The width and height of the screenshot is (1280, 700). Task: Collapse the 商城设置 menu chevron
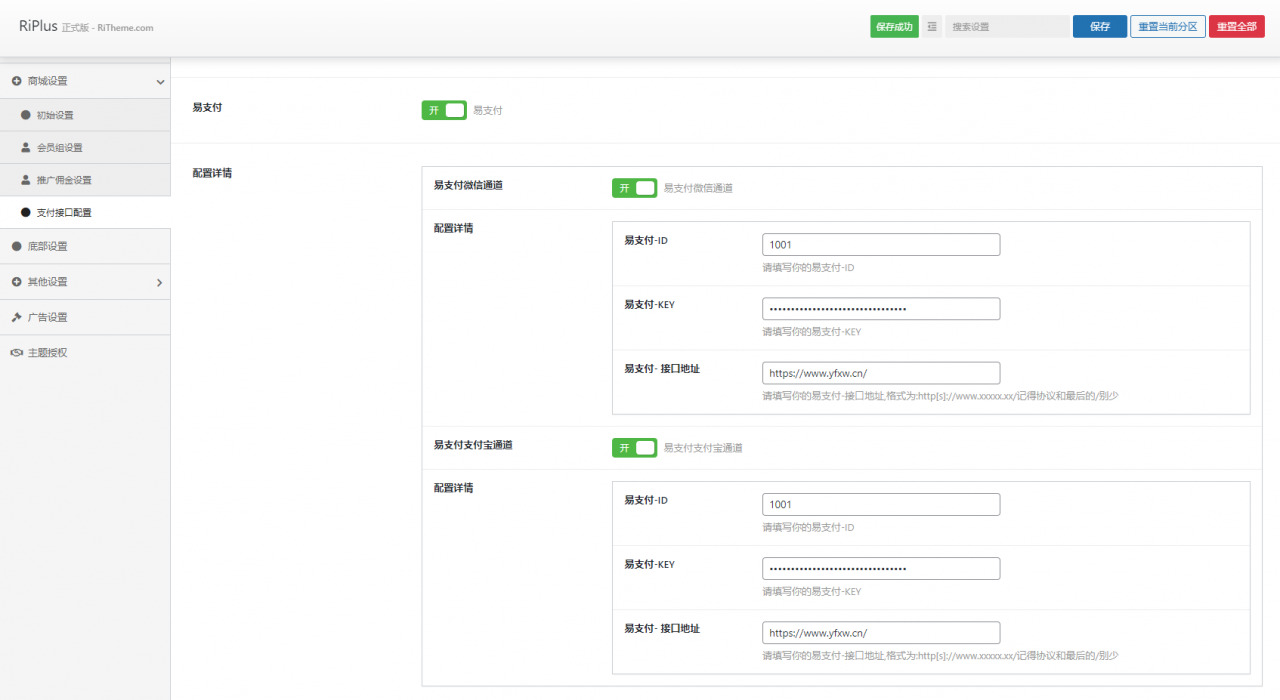tap(160, 82)
